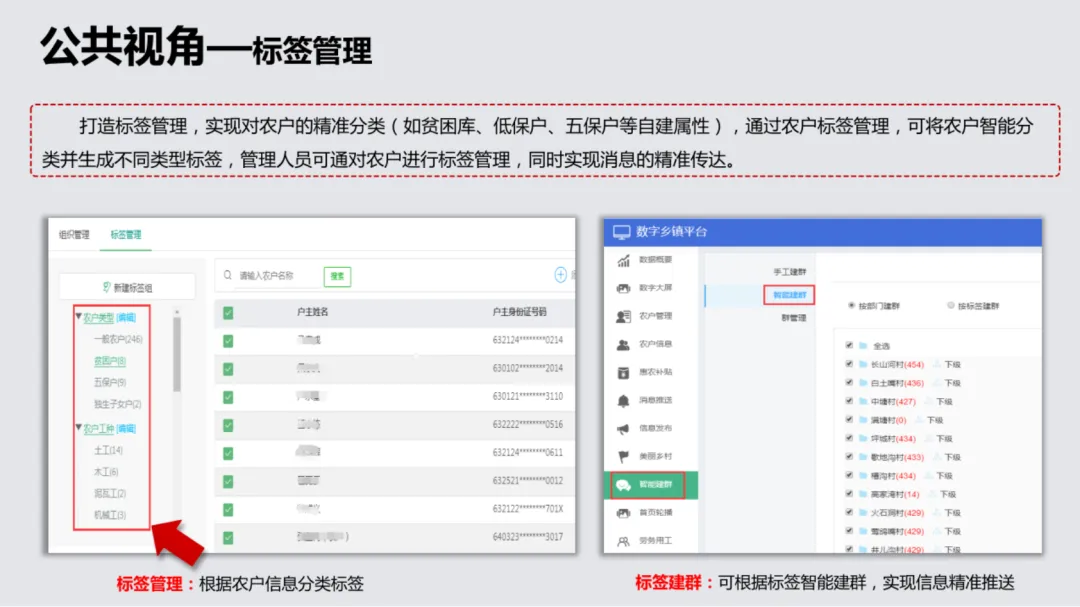Click ID cell 632222********0516

(528, 424)
